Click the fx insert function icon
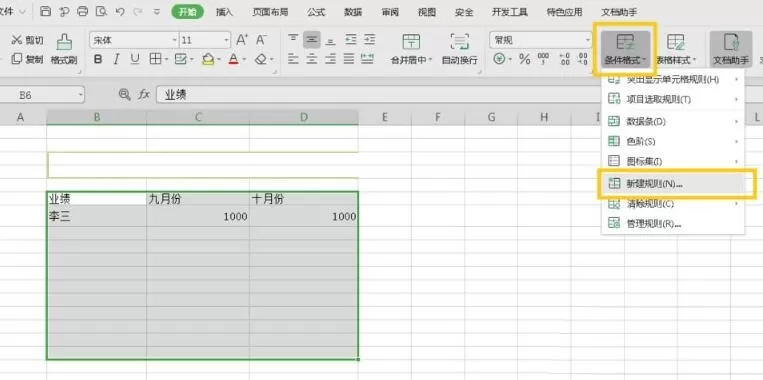 [x=143, y=95]
